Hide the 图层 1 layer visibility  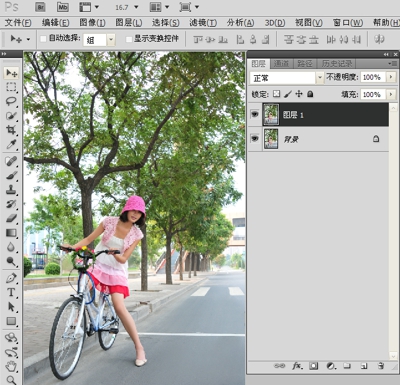pyautogui.click(x=255, y=114)
